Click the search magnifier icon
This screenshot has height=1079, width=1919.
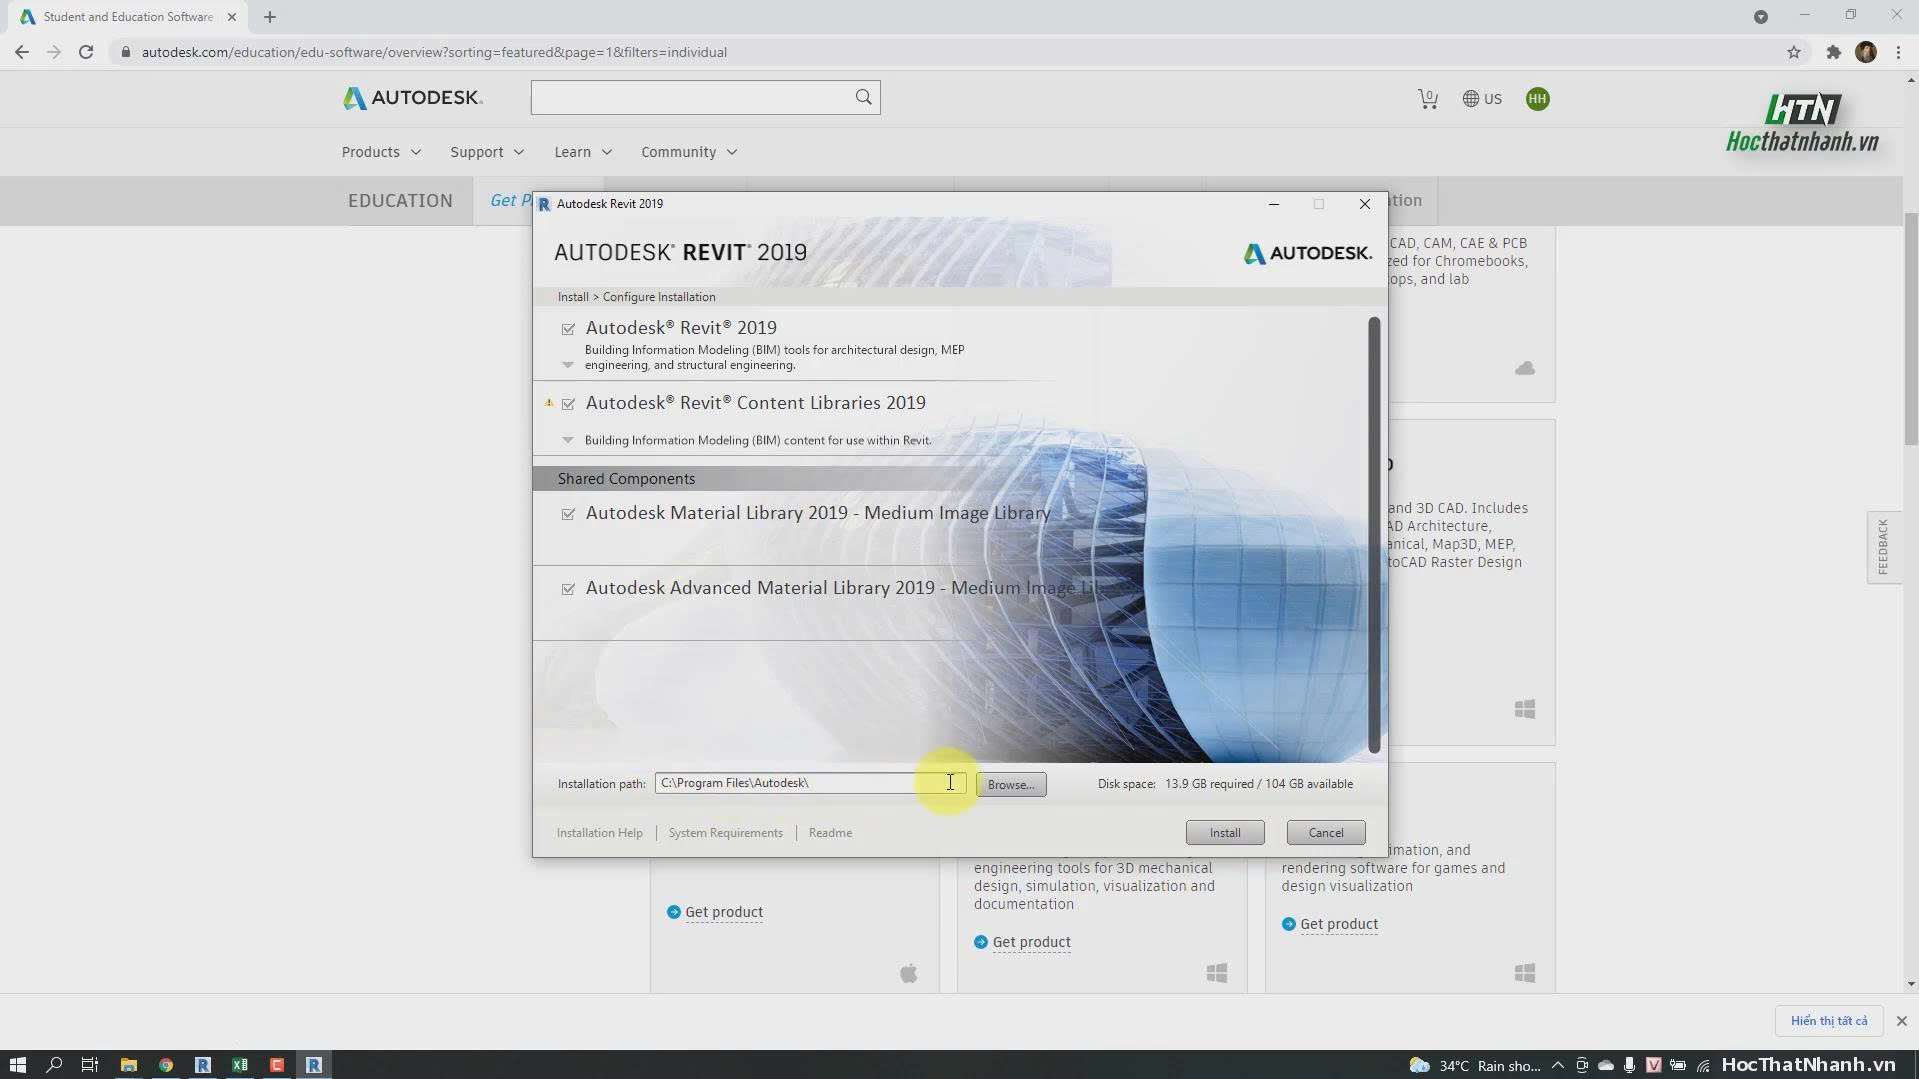point(863,97)
